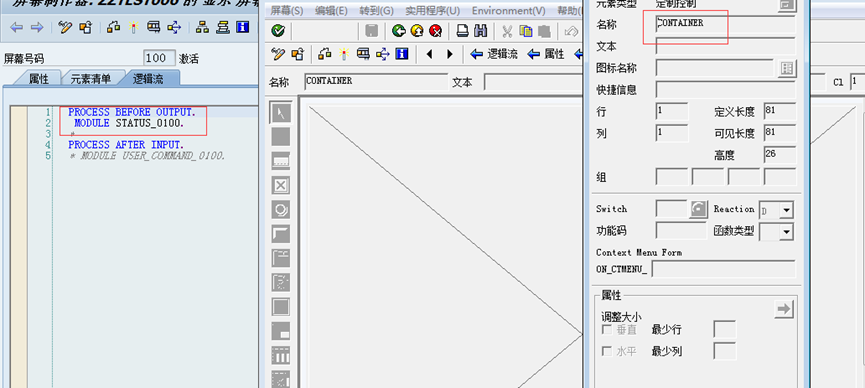865x388 pixels.
Task: Click search help button next to Switch field
Action: (698, 209)
